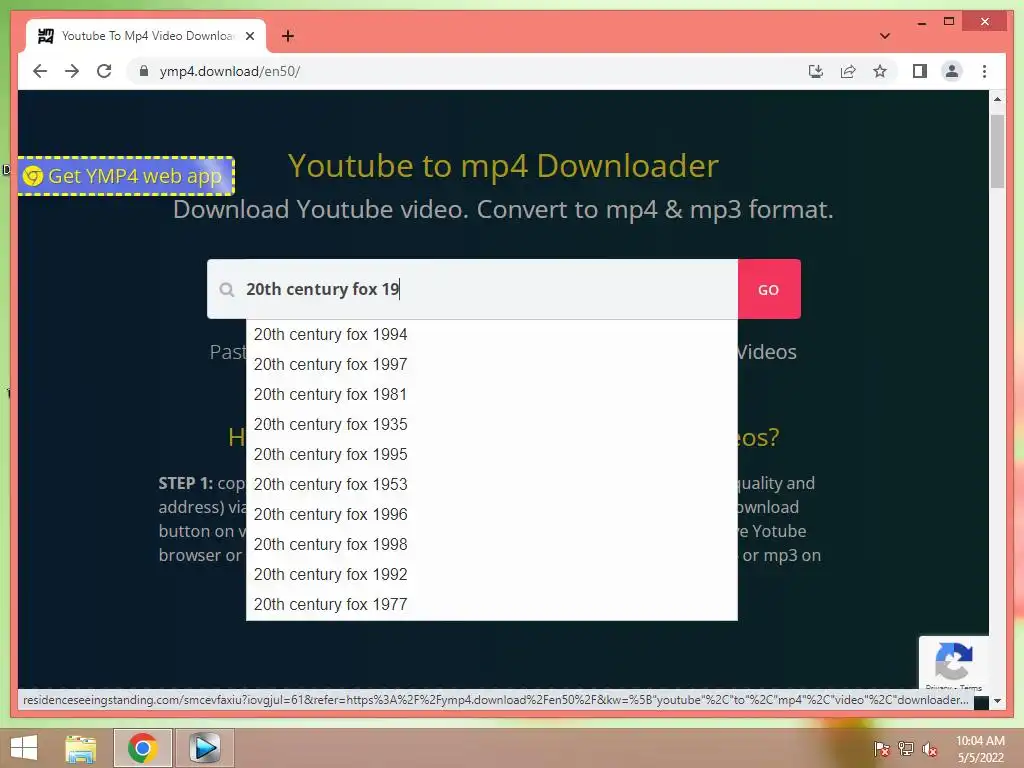The width and height of the screenshot is (1024, 768).
Task: Focus the search field with 20th century fox 19
Action: [472, 289]
